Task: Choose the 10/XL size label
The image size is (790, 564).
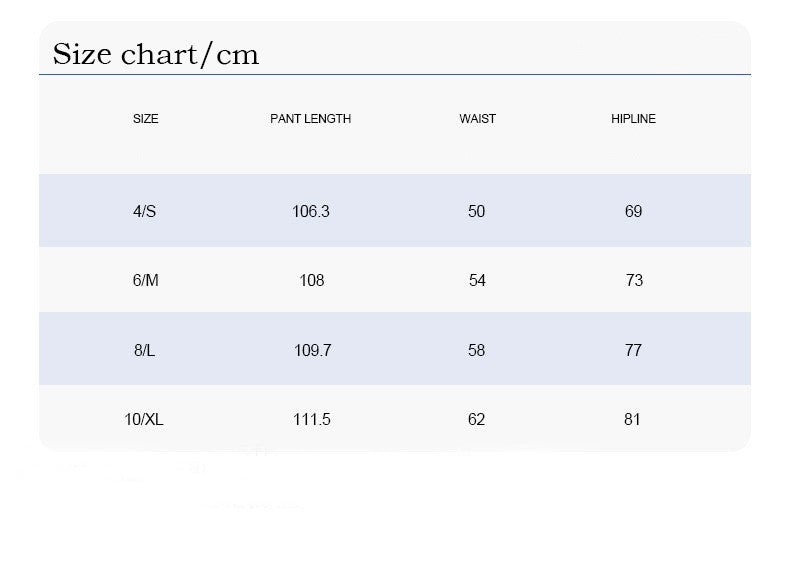Action: [144, 419]
